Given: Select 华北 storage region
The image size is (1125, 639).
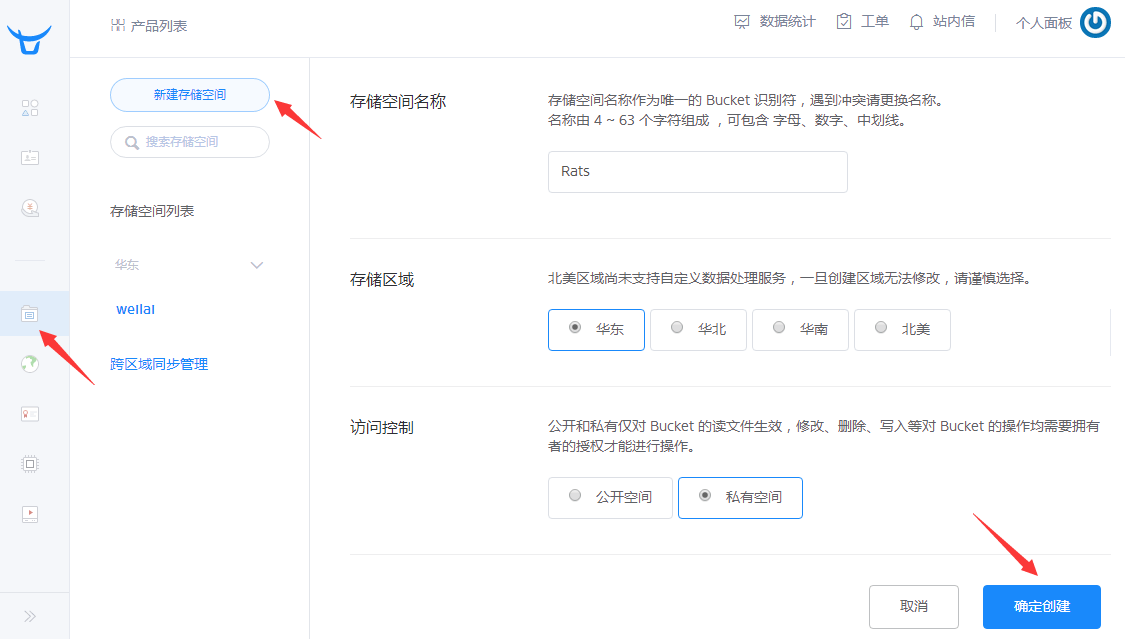Looking at the screenshot, I should click(698, 330).
